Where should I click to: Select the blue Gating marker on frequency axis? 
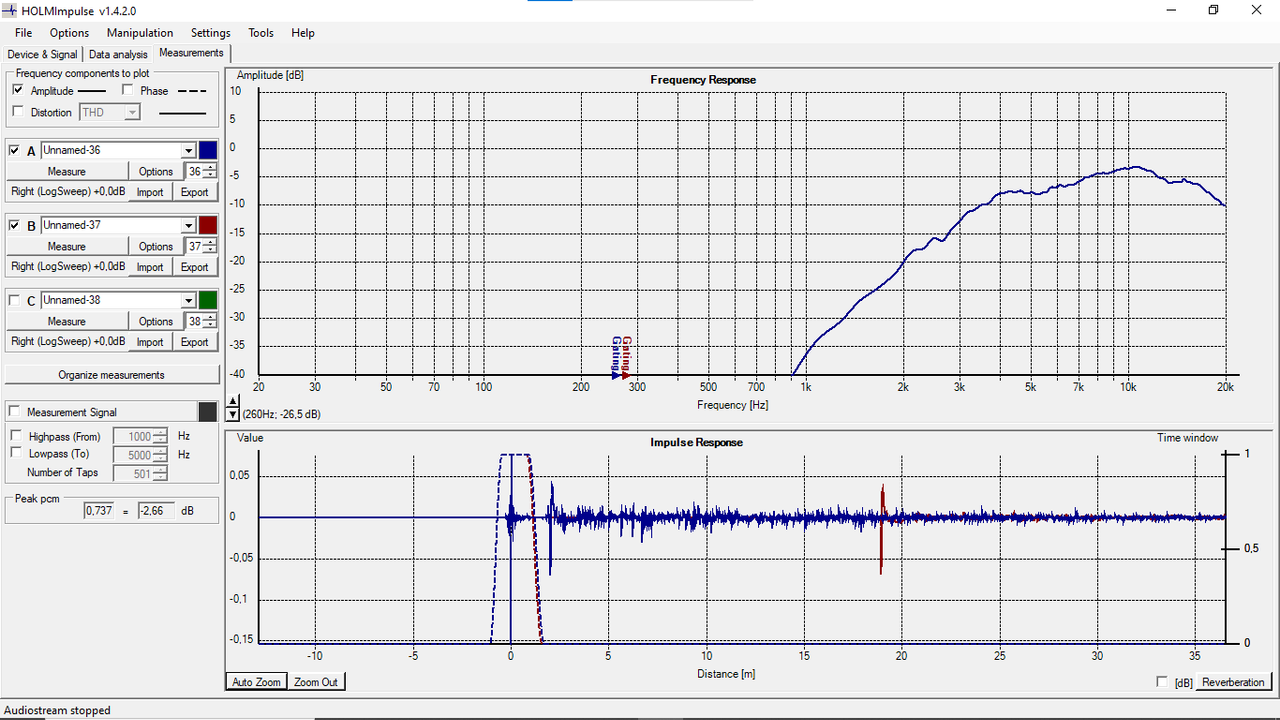coord(616,358)
